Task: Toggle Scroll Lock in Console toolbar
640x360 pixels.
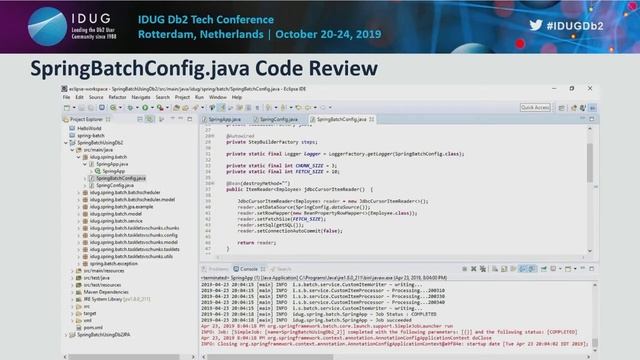Action: point(504,269)
